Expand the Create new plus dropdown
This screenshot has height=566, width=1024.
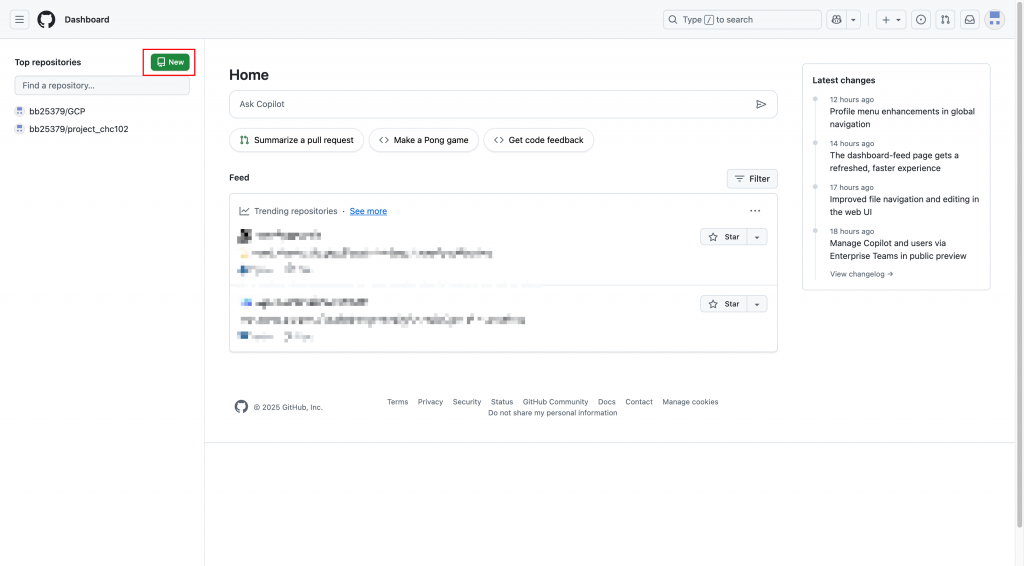click(891, 19)
